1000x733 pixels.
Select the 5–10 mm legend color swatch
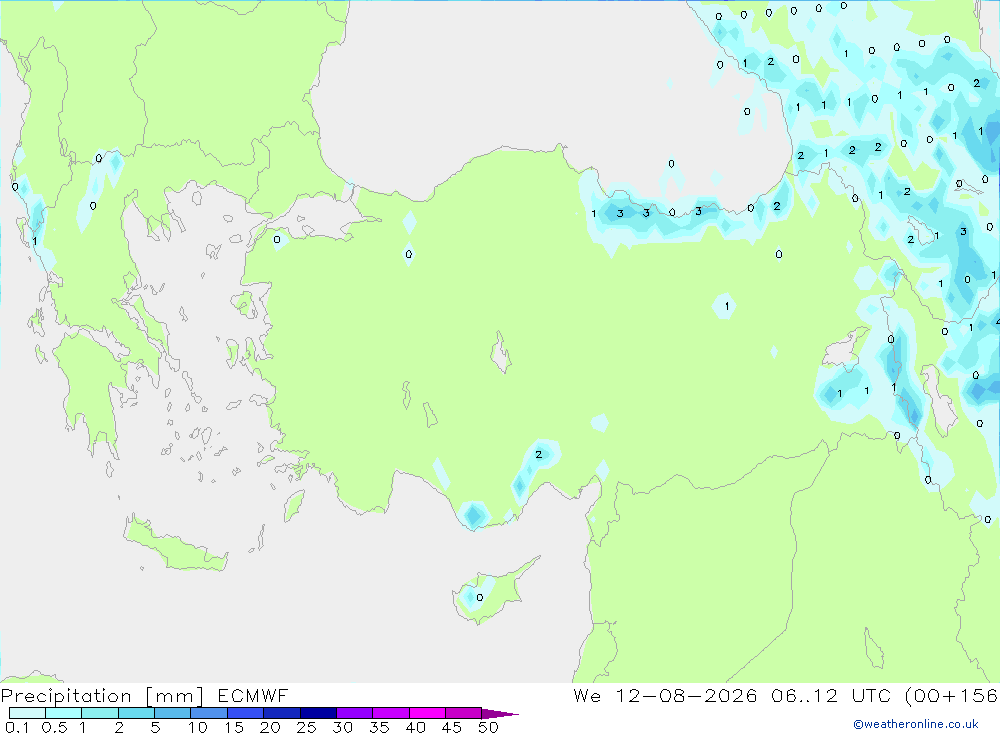[x=173, y=713]
